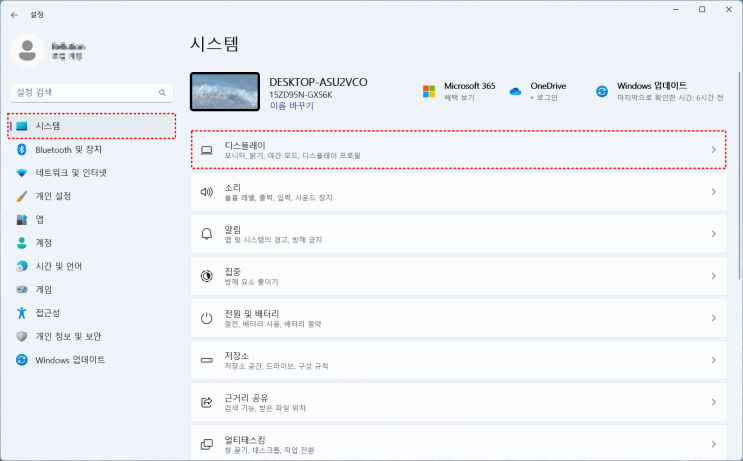Open Microsoft 365 혜택 보기
The height and width of the screenshot is (461, 743).
click(x=459, y=98)
